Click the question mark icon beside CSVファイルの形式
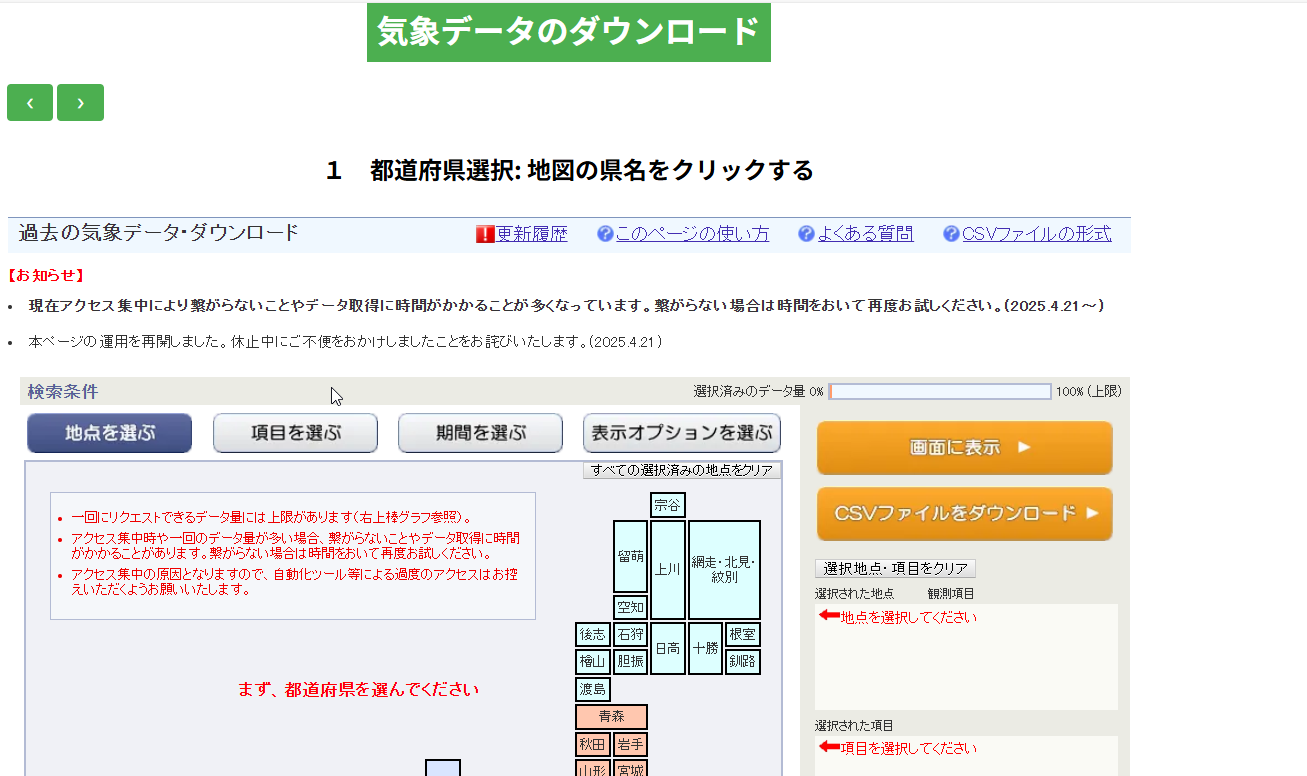The width and height of the screenshot is (1307, 776). 948,233
